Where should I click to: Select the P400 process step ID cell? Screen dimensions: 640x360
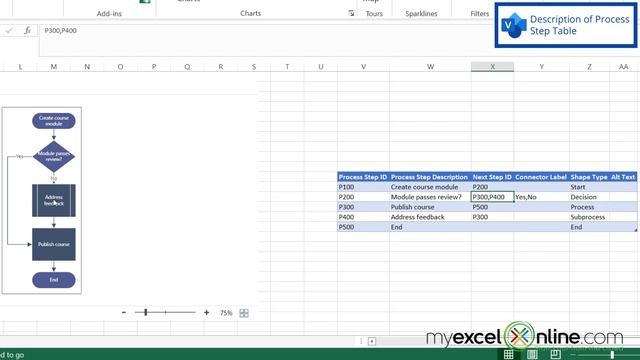363,217
